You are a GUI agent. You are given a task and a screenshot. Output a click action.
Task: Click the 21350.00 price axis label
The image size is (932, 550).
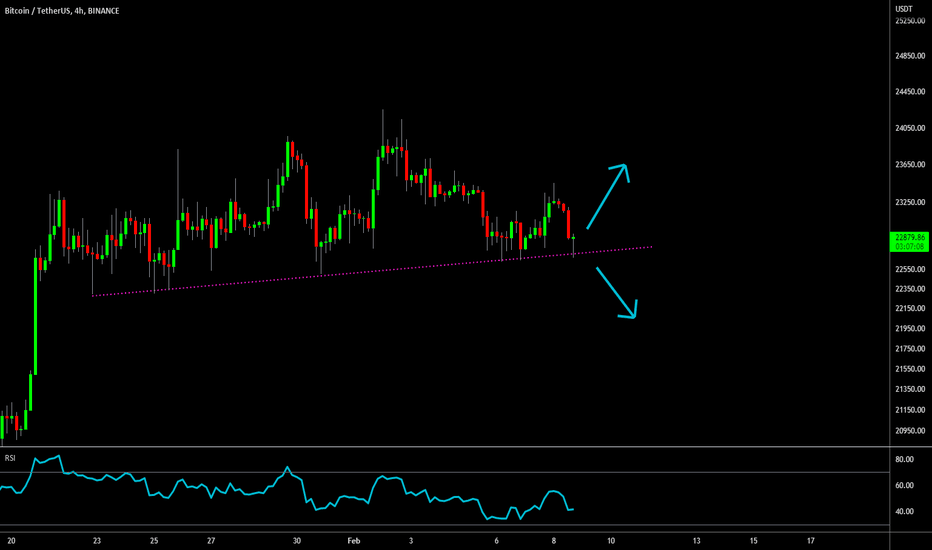click(x=910, y=389)
